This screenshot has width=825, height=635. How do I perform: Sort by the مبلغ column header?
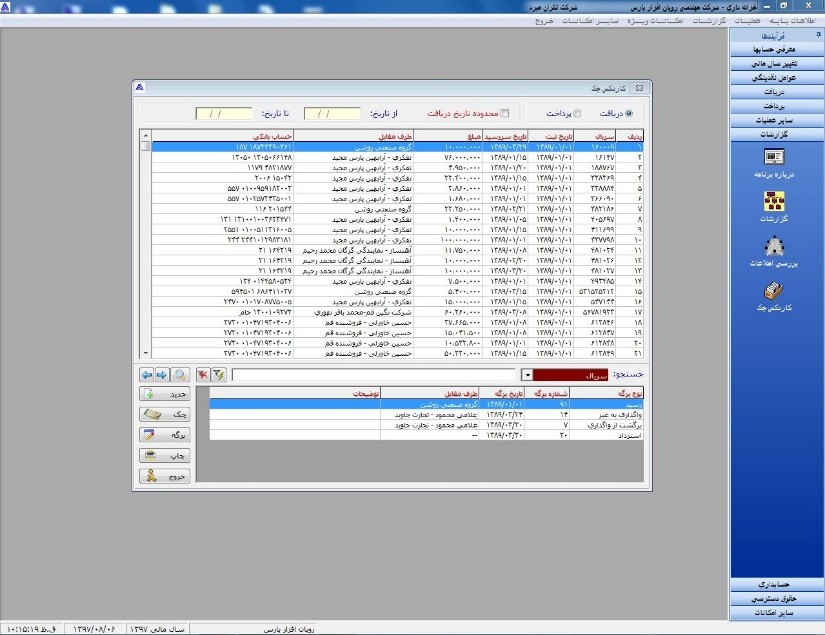[448, 136]
